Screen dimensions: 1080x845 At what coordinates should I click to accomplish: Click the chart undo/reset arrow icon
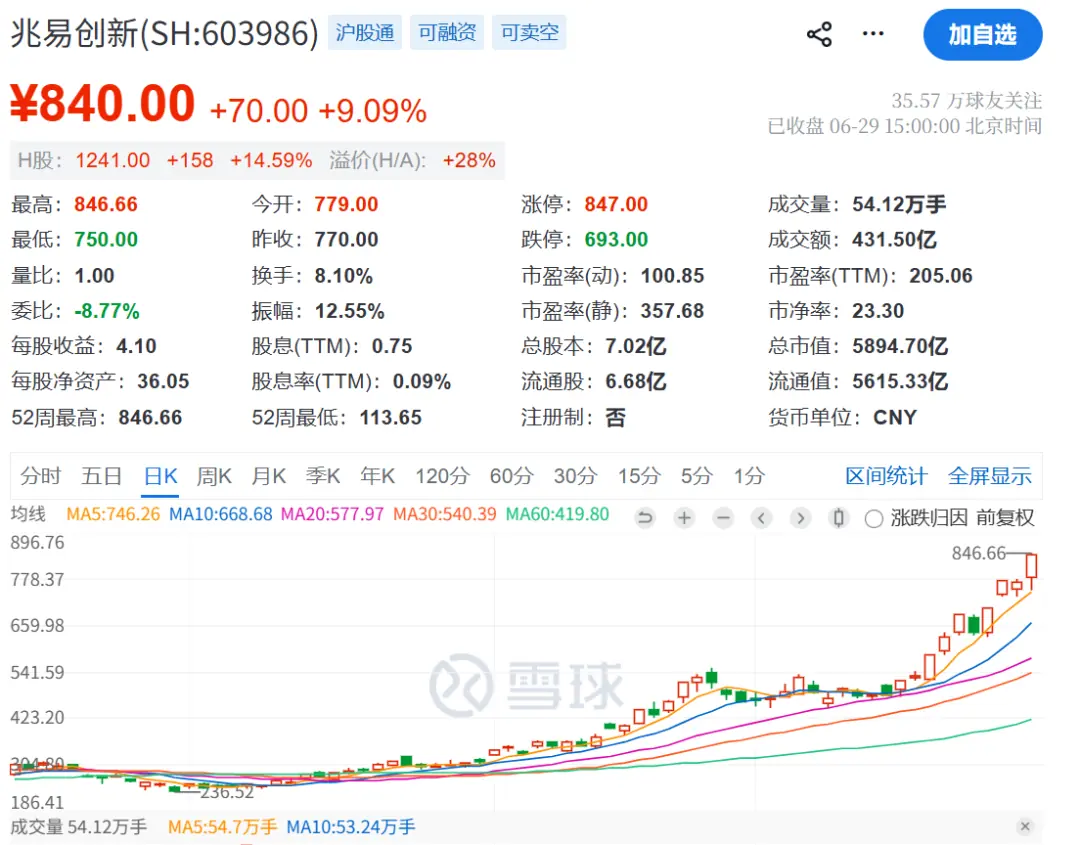point(645,518)
